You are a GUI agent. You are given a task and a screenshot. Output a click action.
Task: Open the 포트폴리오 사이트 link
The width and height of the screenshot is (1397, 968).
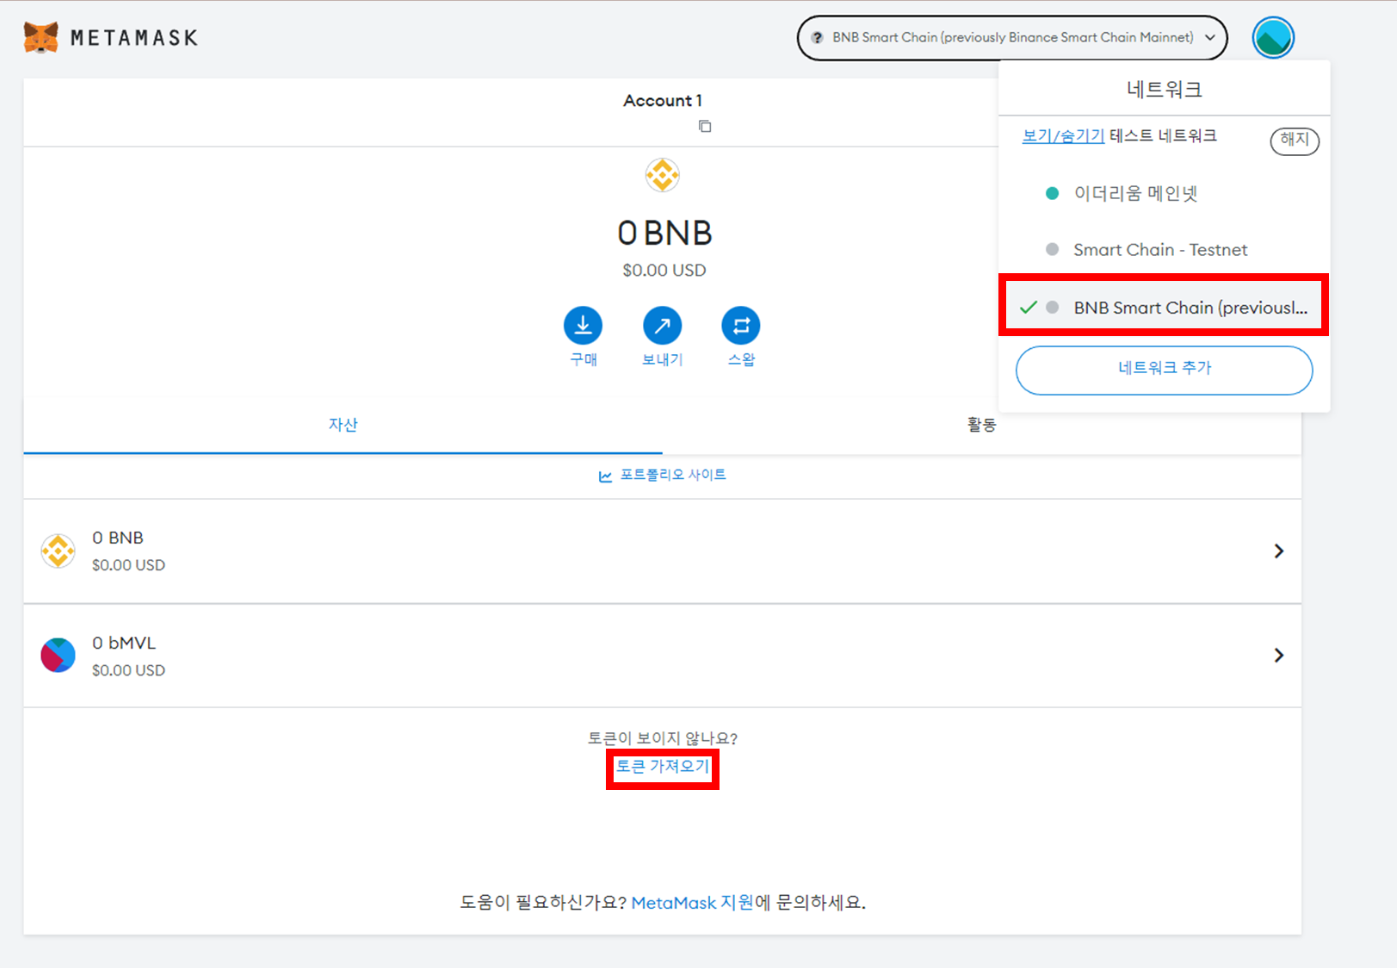pyautogui.click(x=663, y=475)
